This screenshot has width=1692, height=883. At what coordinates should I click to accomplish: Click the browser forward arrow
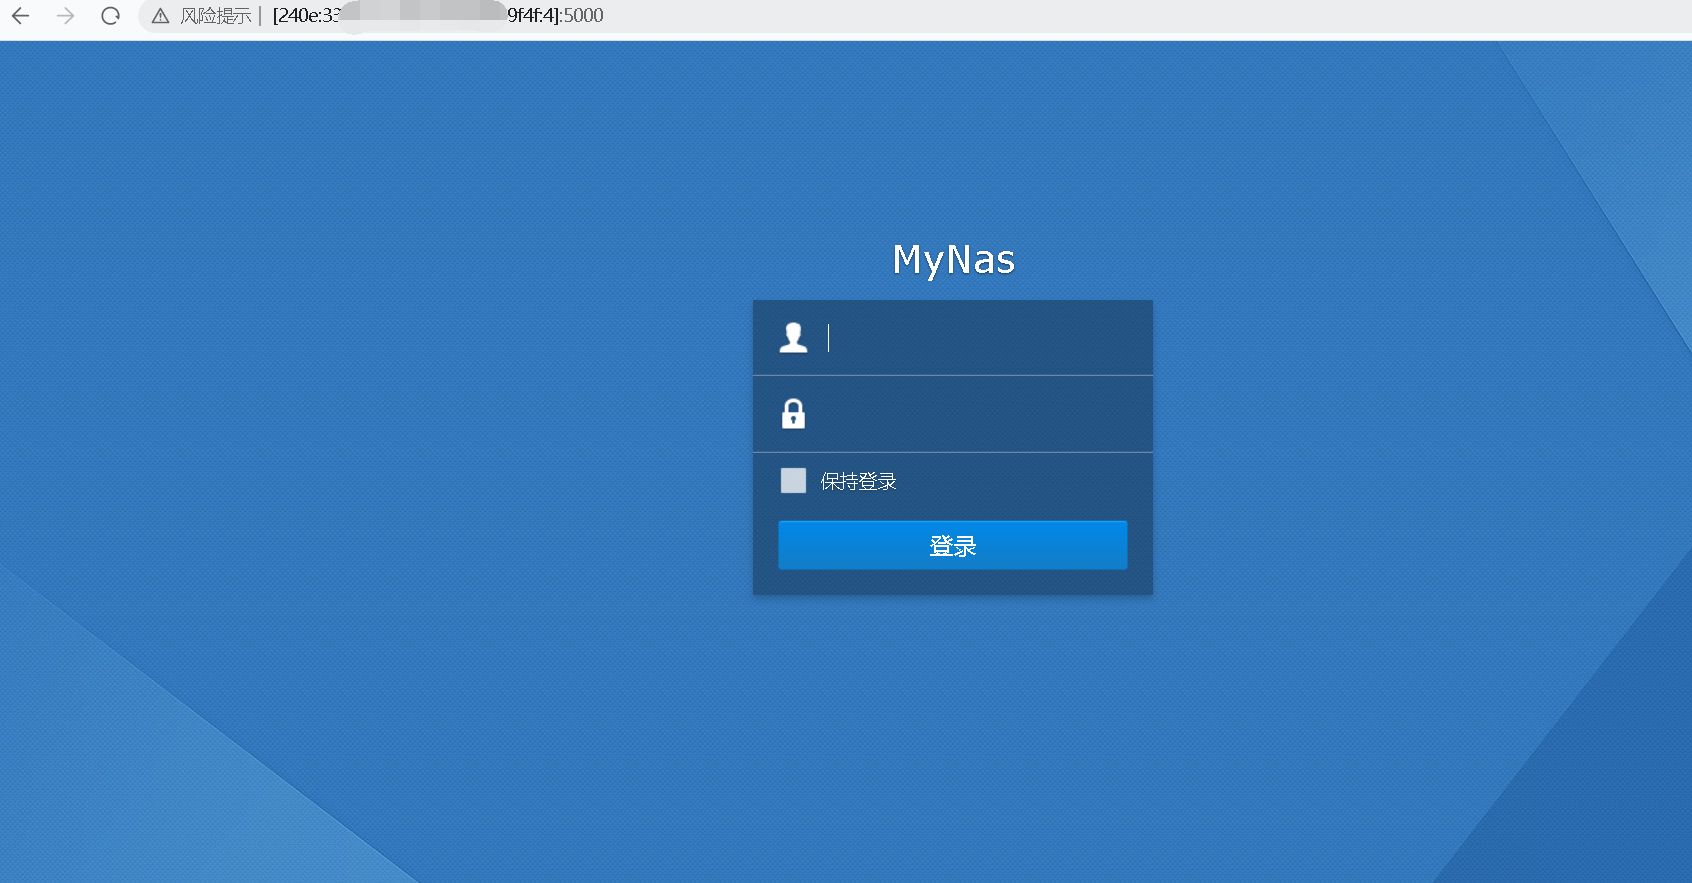pyautogui.click(x=65, y=16)
